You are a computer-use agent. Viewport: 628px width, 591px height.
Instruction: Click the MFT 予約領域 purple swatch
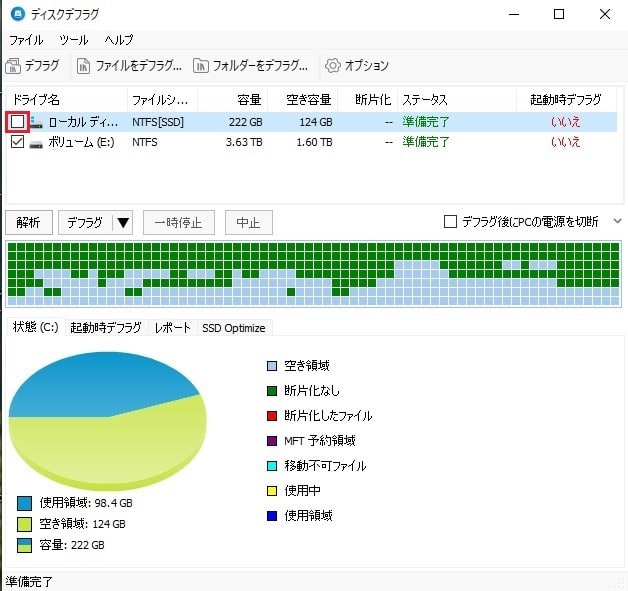click(272, 441)
